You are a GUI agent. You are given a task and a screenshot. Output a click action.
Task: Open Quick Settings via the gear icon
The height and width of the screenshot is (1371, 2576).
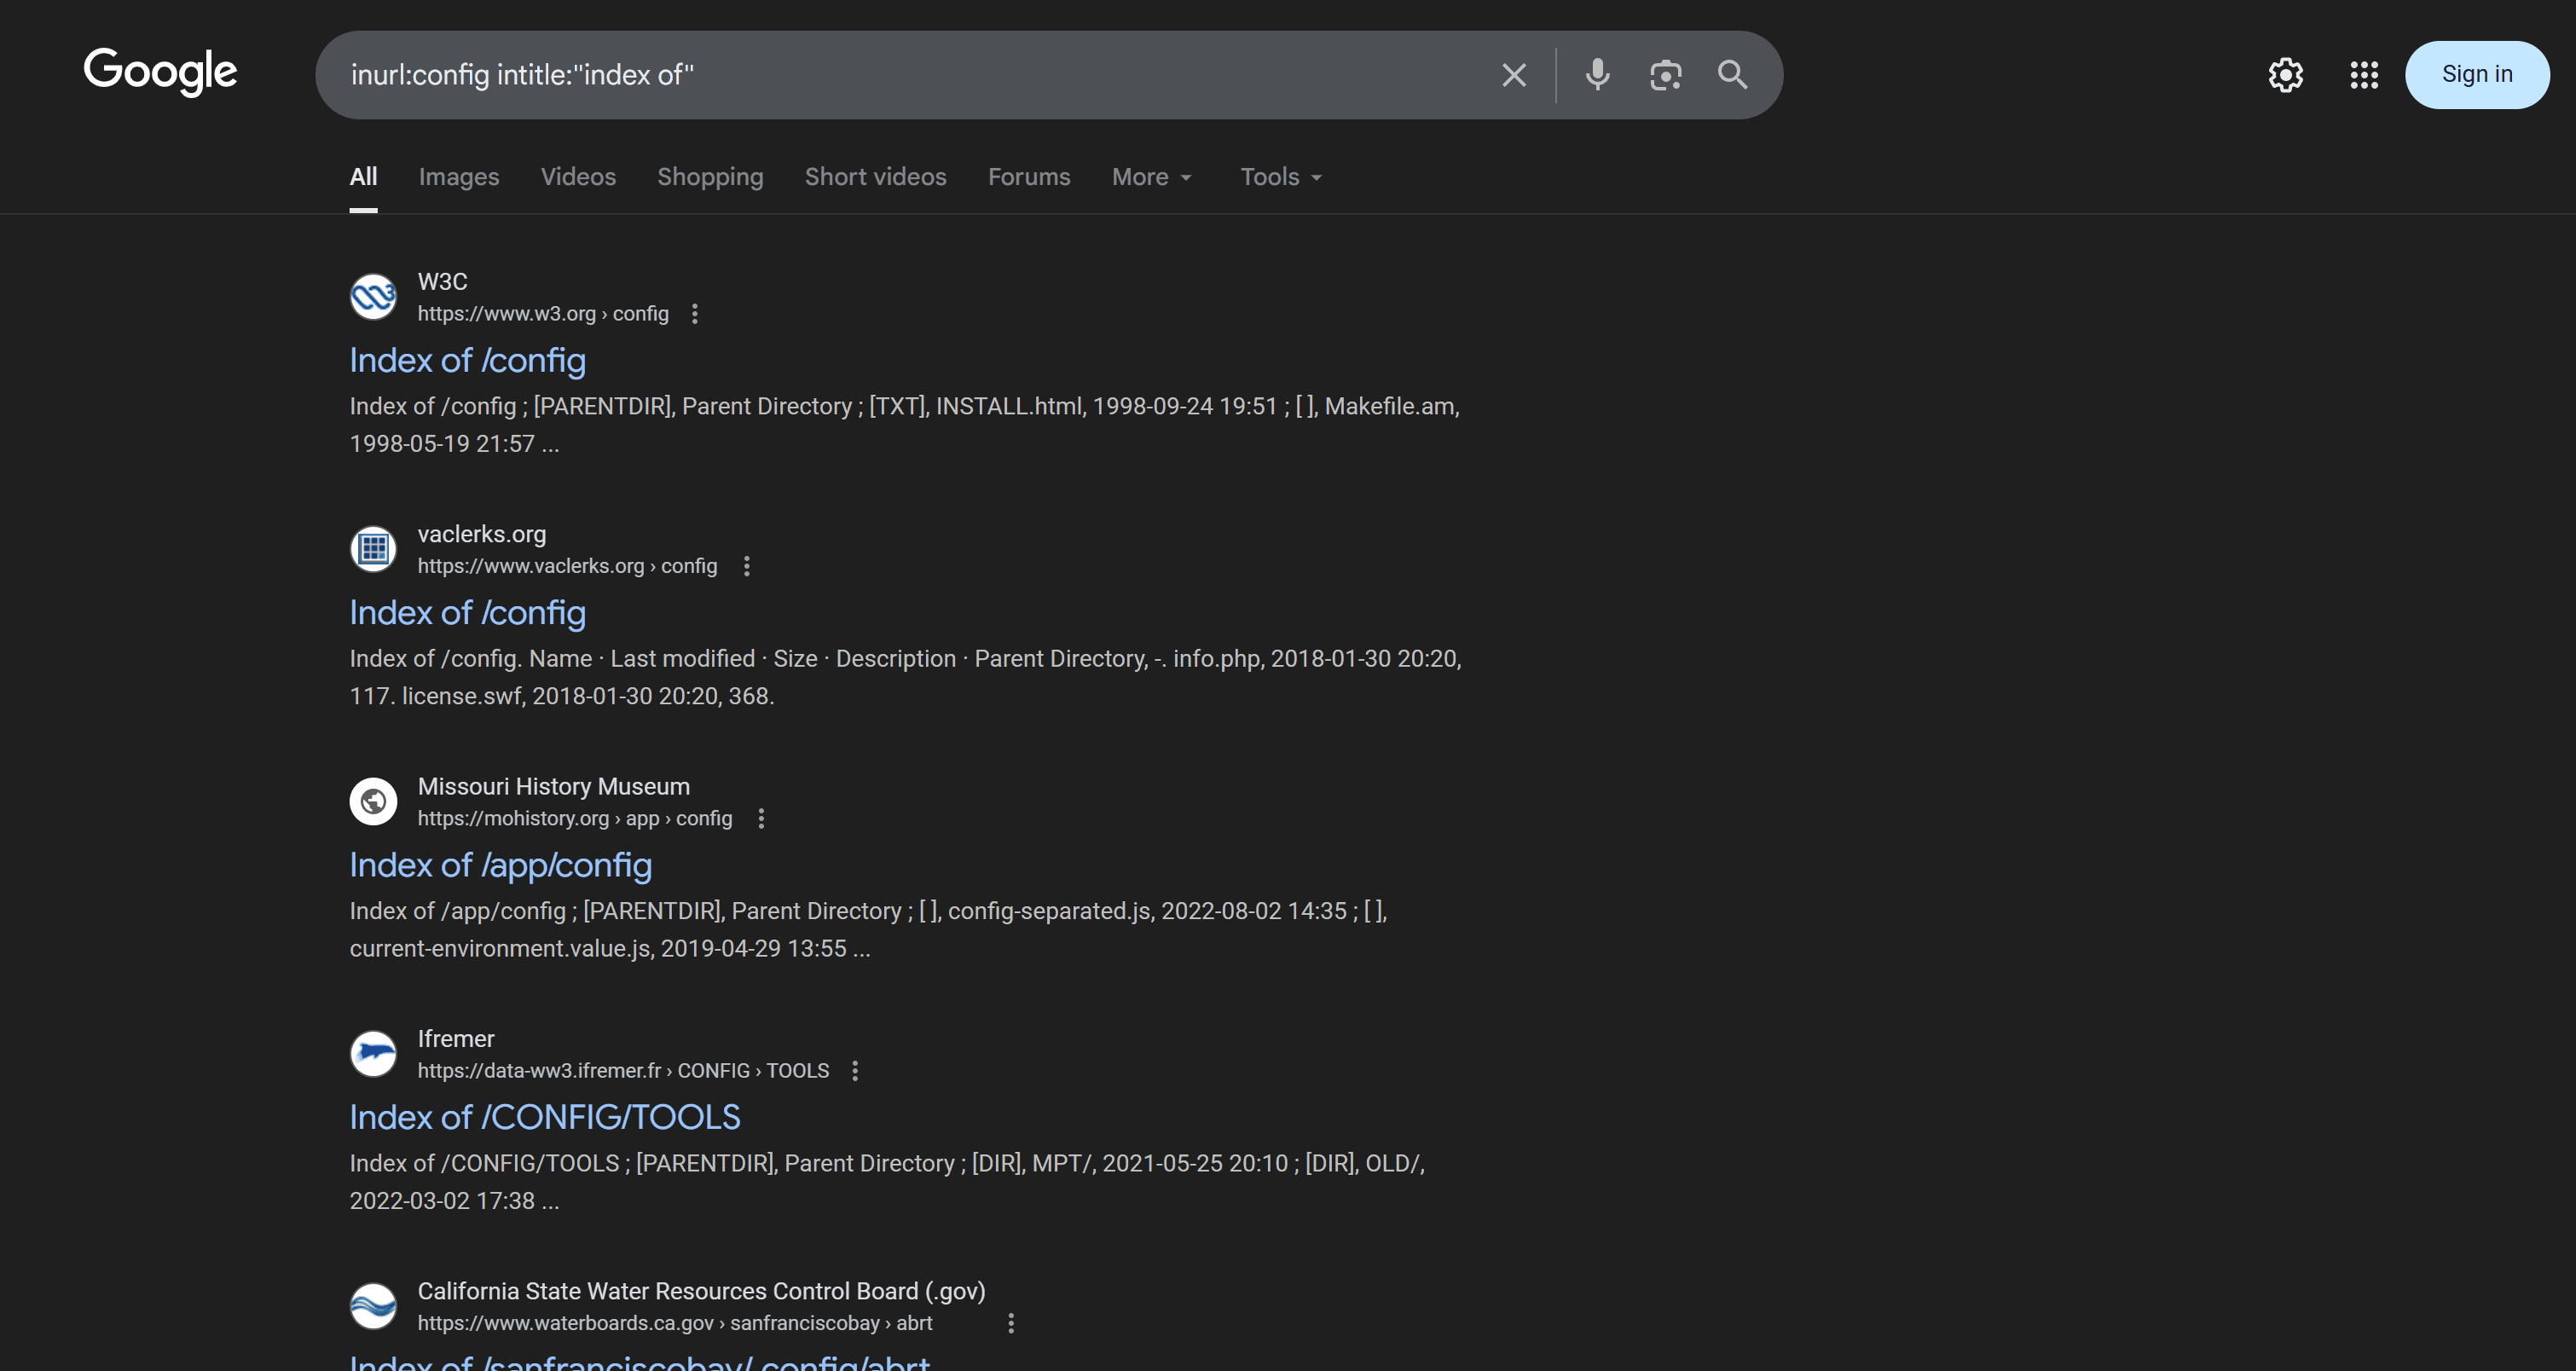point(2285,74)
